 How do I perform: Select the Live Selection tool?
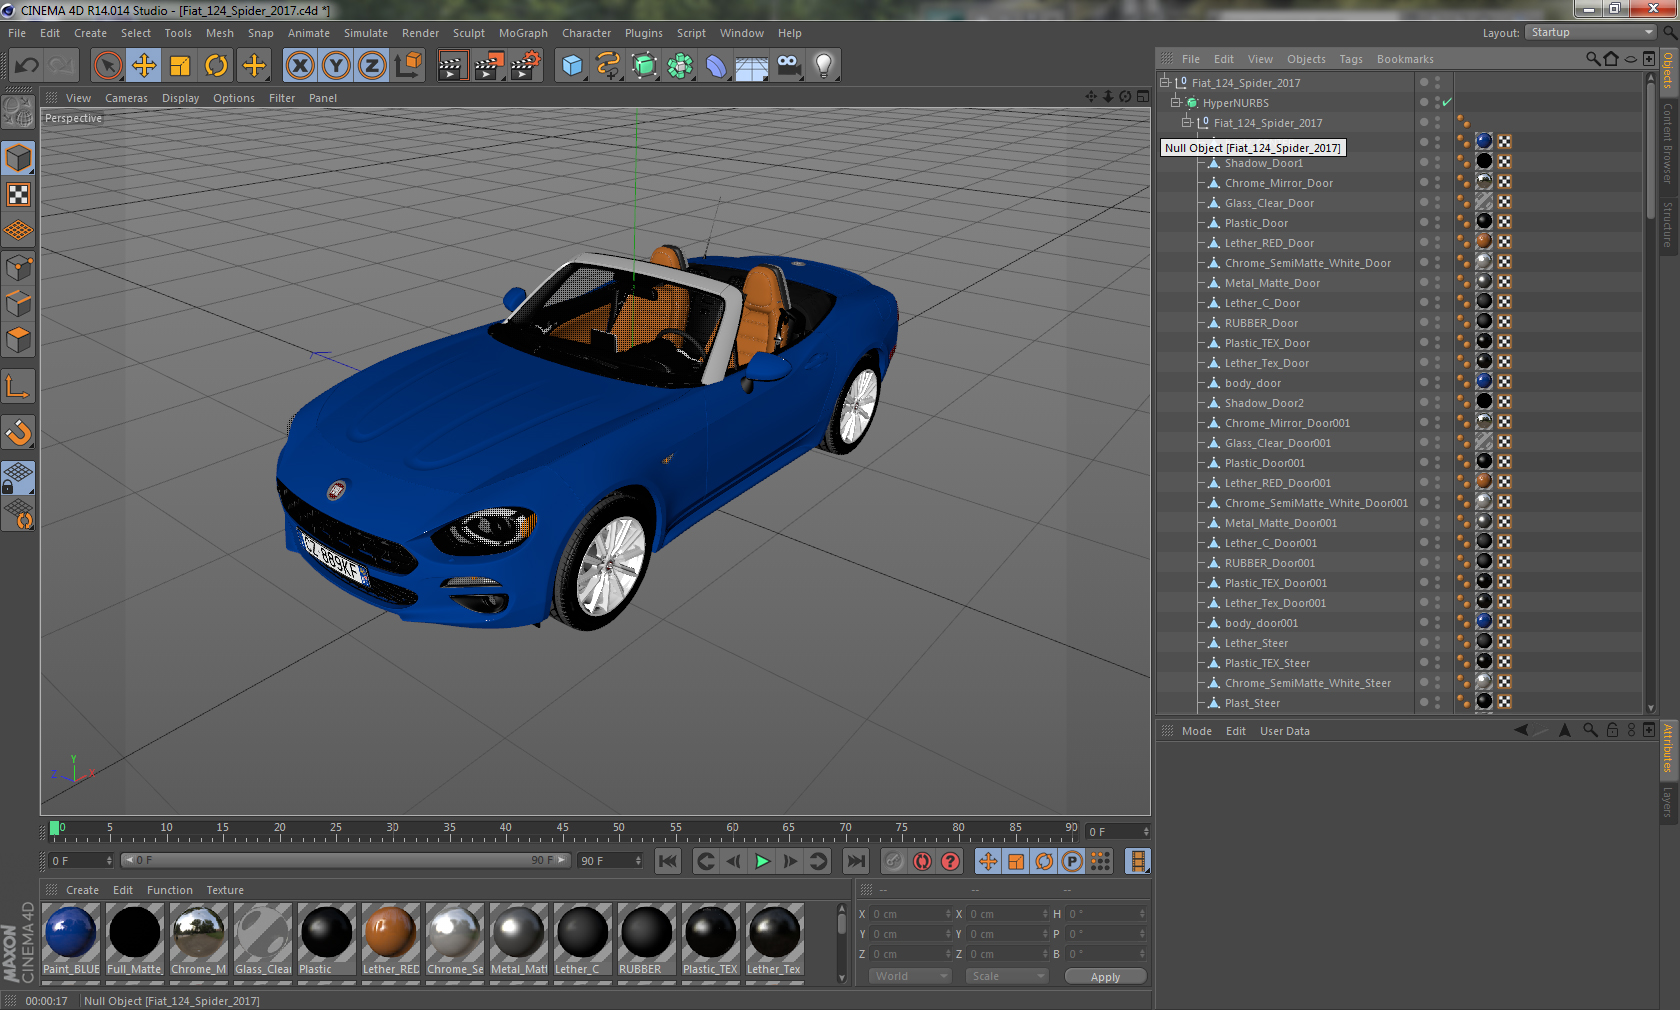pyautogui.click(x=107, y=66)
